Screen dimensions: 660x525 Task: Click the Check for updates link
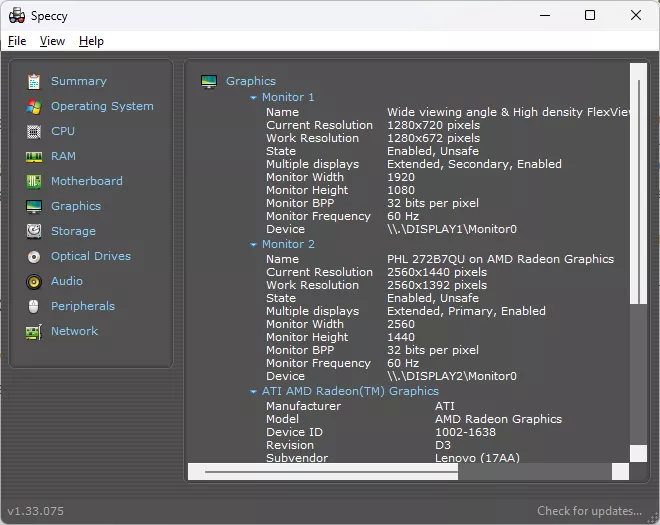[589, 511]
